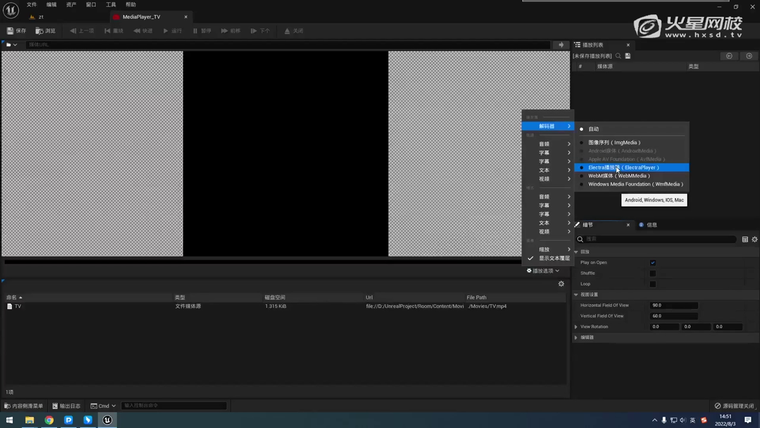Expand the View Rotation property row

pyautogui.click(x=576, y=327)
